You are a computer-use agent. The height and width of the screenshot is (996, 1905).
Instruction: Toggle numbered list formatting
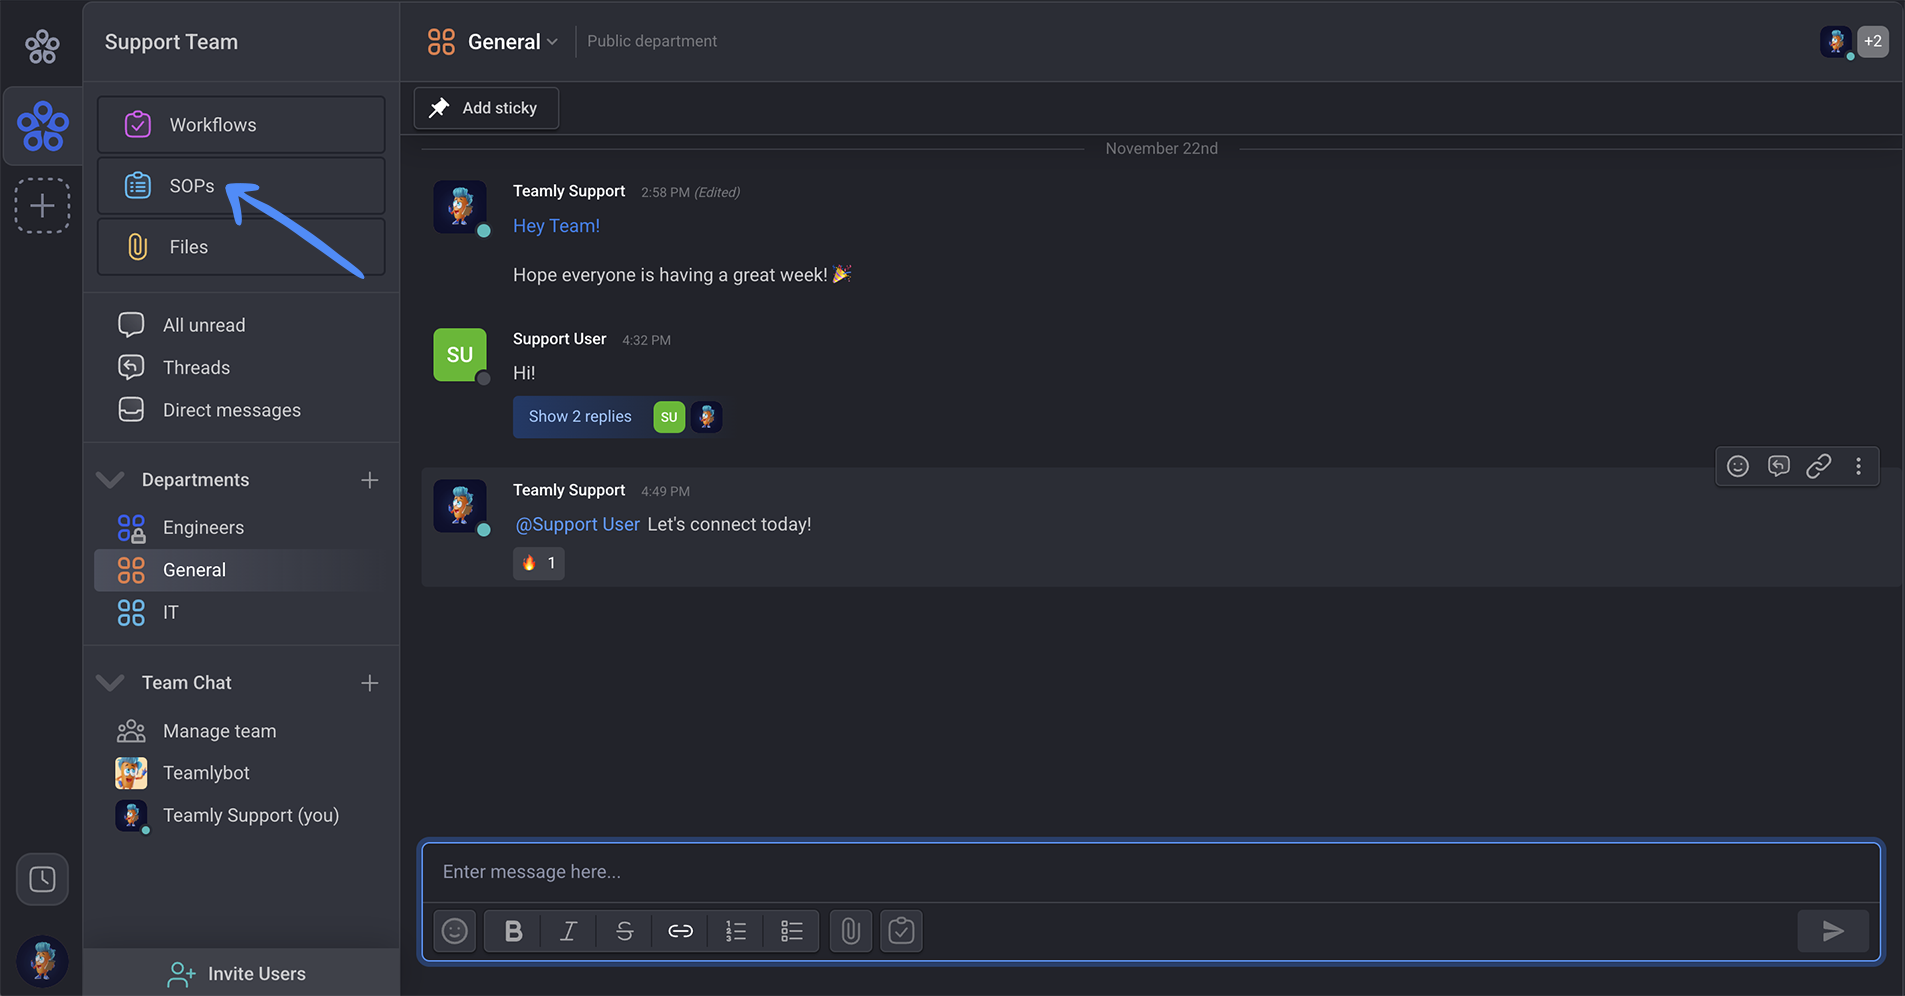(x=736, y=931)
